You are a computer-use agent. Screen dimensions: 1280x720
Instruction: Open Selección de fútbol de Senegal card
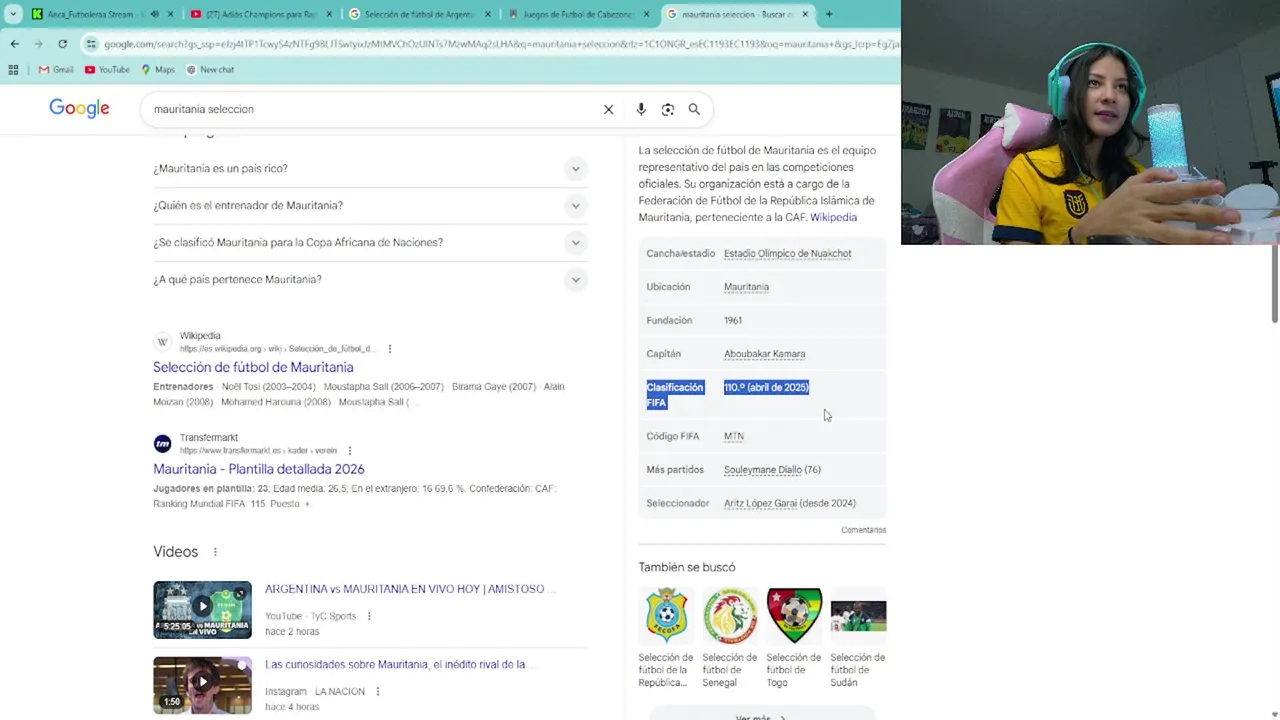tap(730, 638)
